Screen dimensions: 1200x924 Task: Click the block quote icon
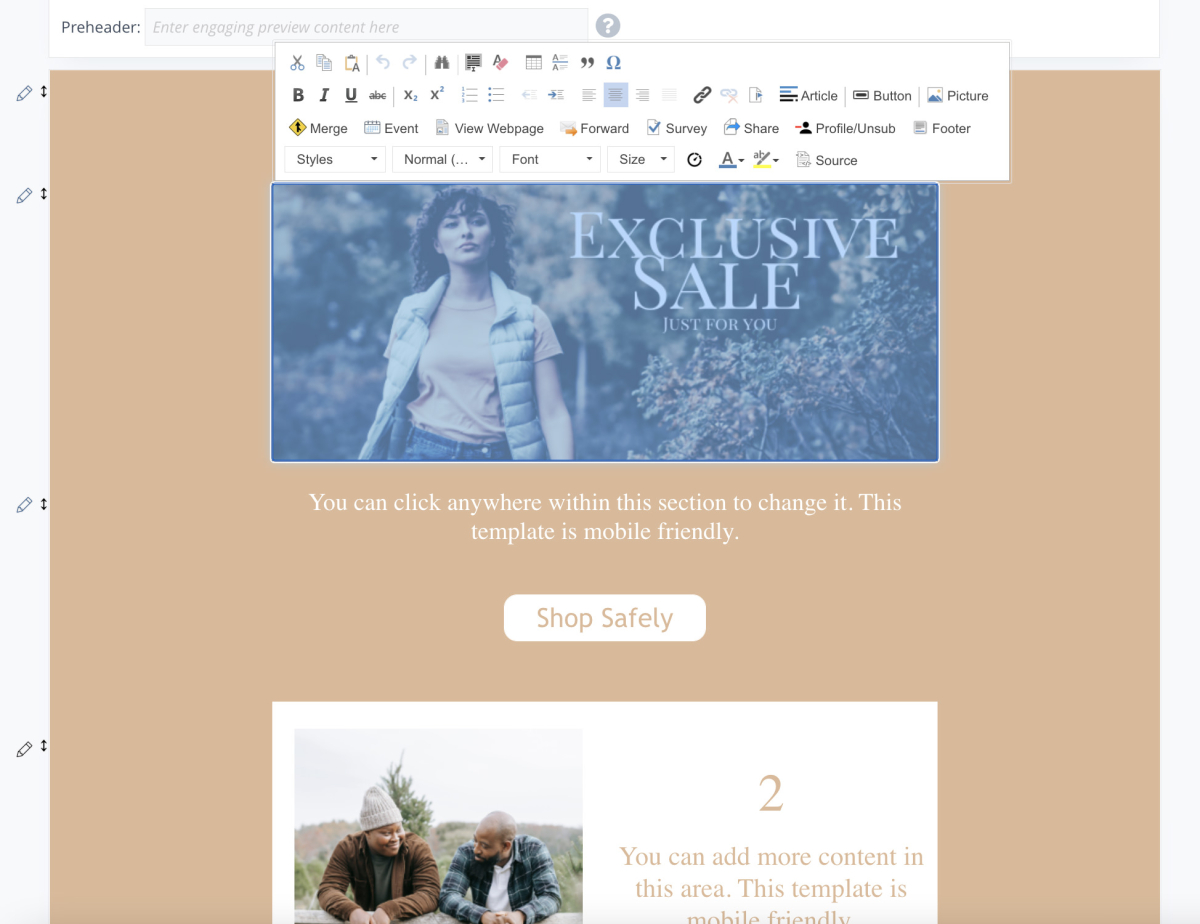587,63
